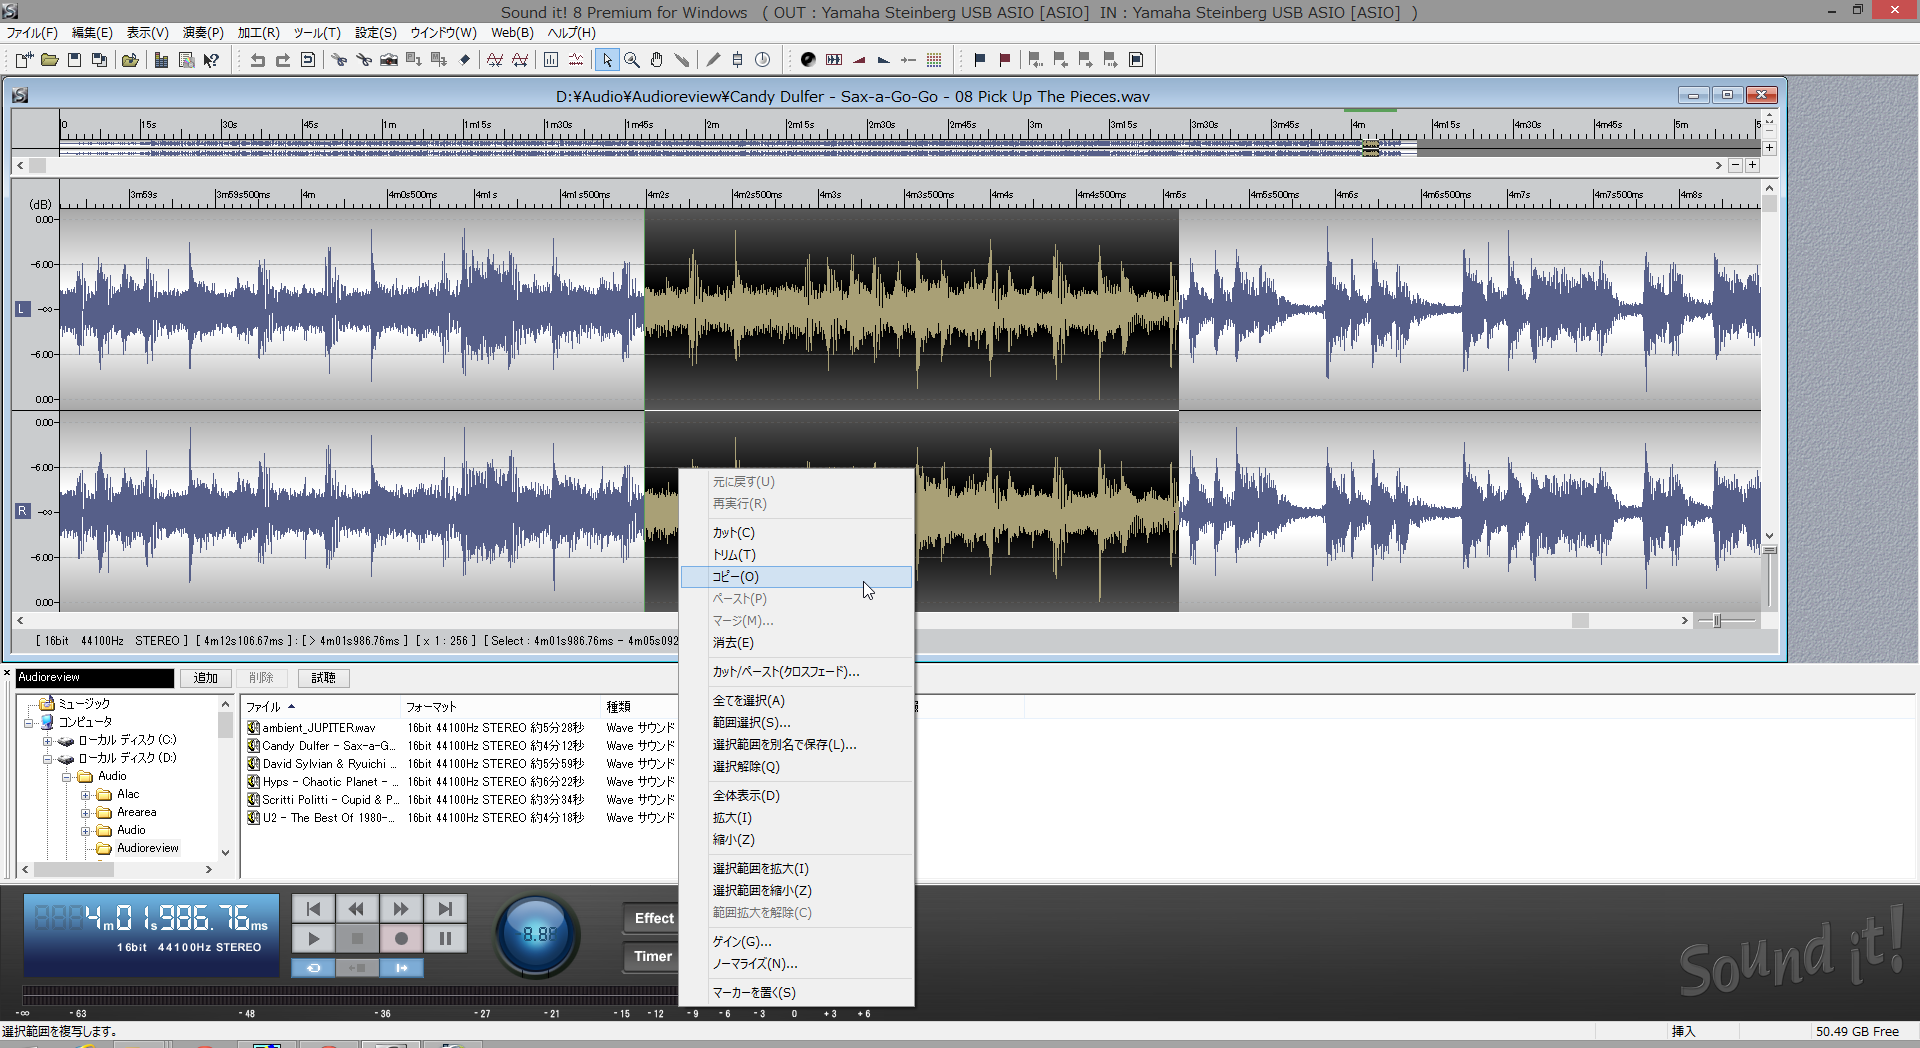
Task: Click the 試聴 preview button
Action: 323,678
